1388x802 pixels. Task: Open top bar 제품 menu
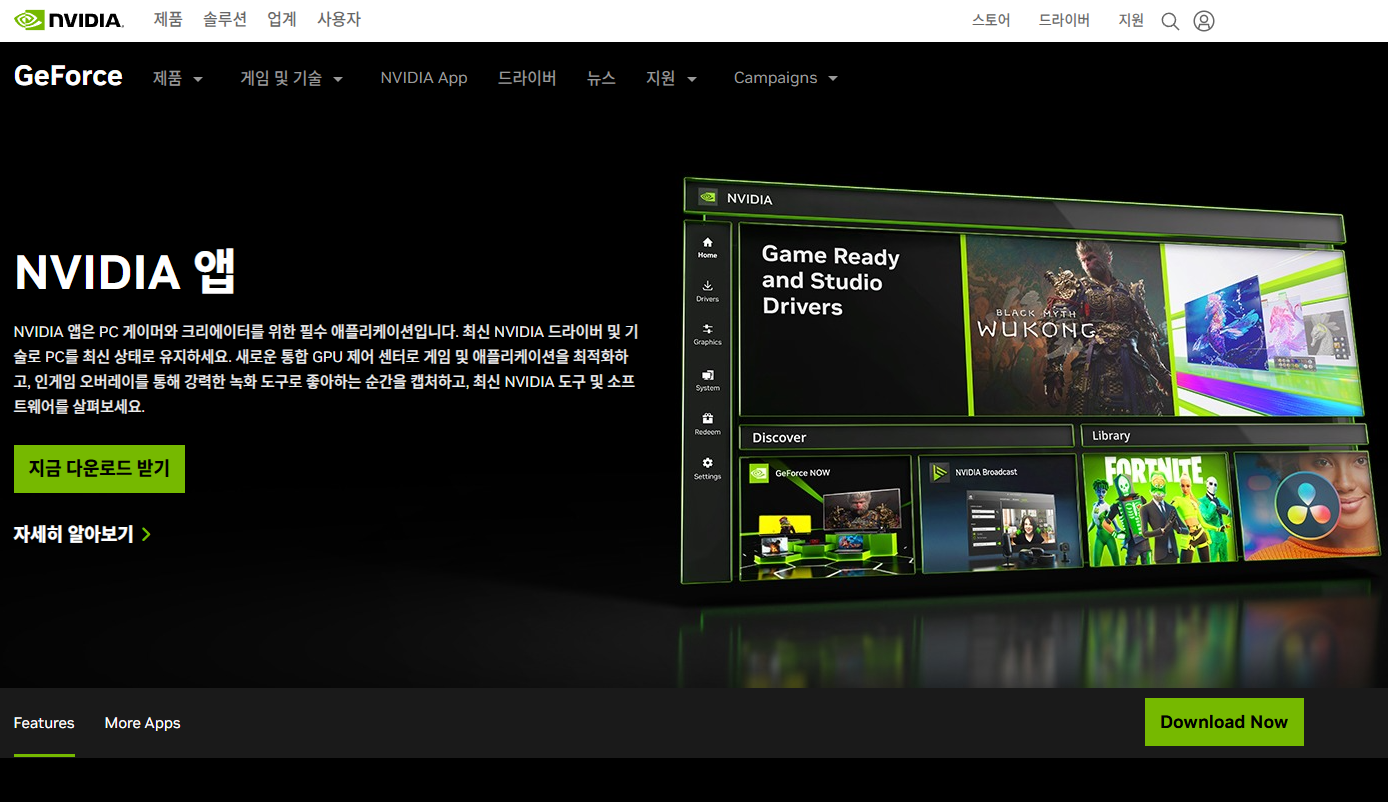168,20
